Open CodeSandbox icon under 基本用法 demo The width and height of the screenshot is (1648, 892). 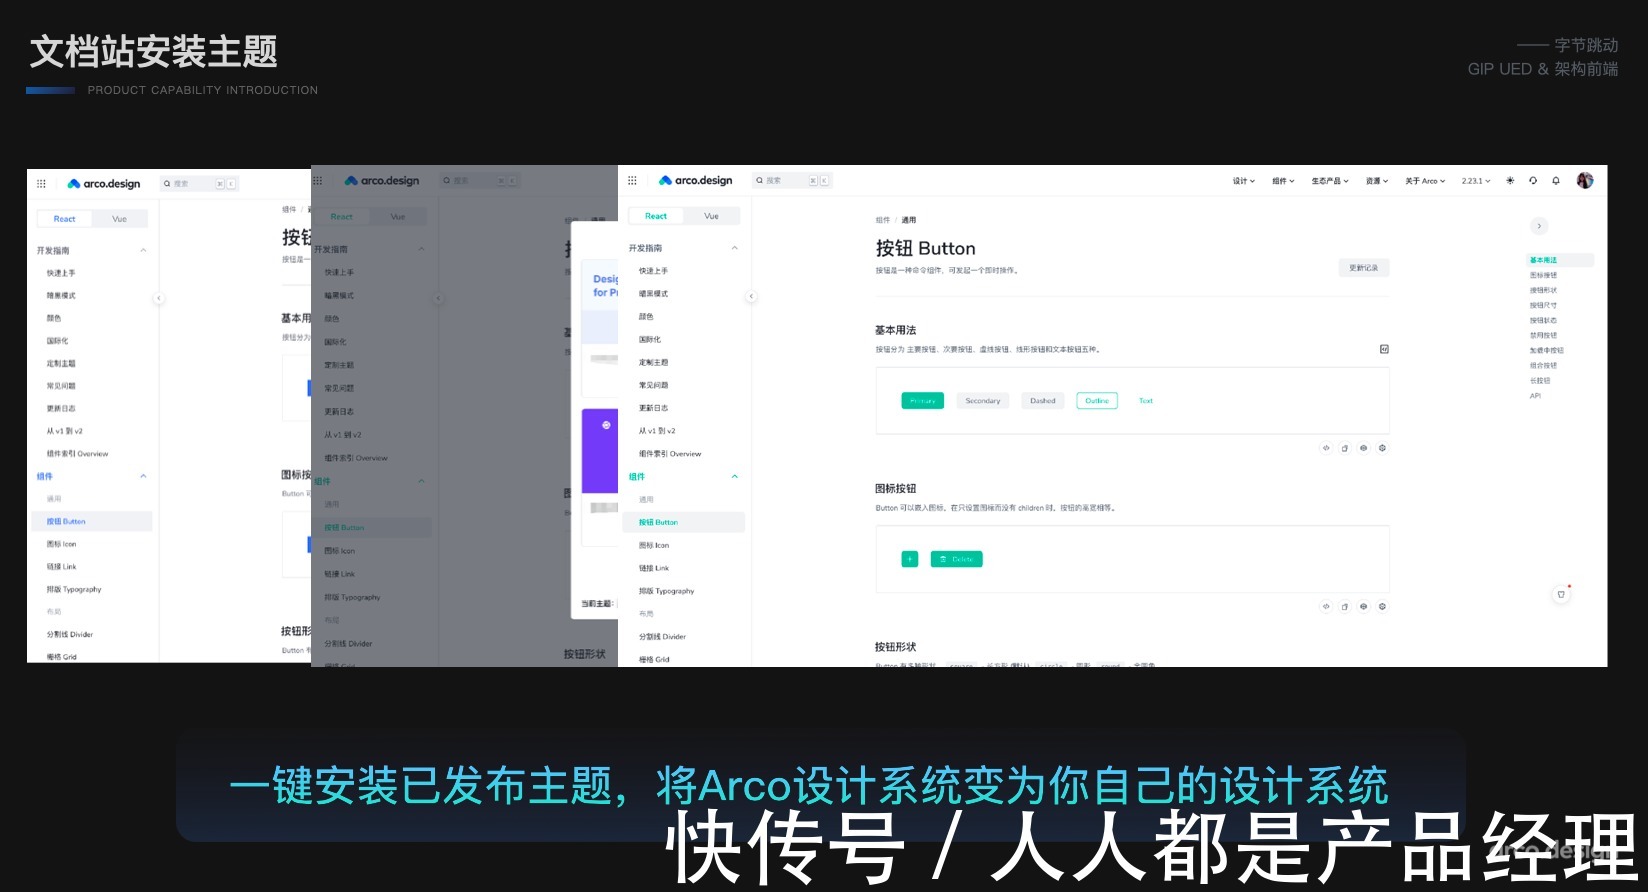pos(1383,448)
